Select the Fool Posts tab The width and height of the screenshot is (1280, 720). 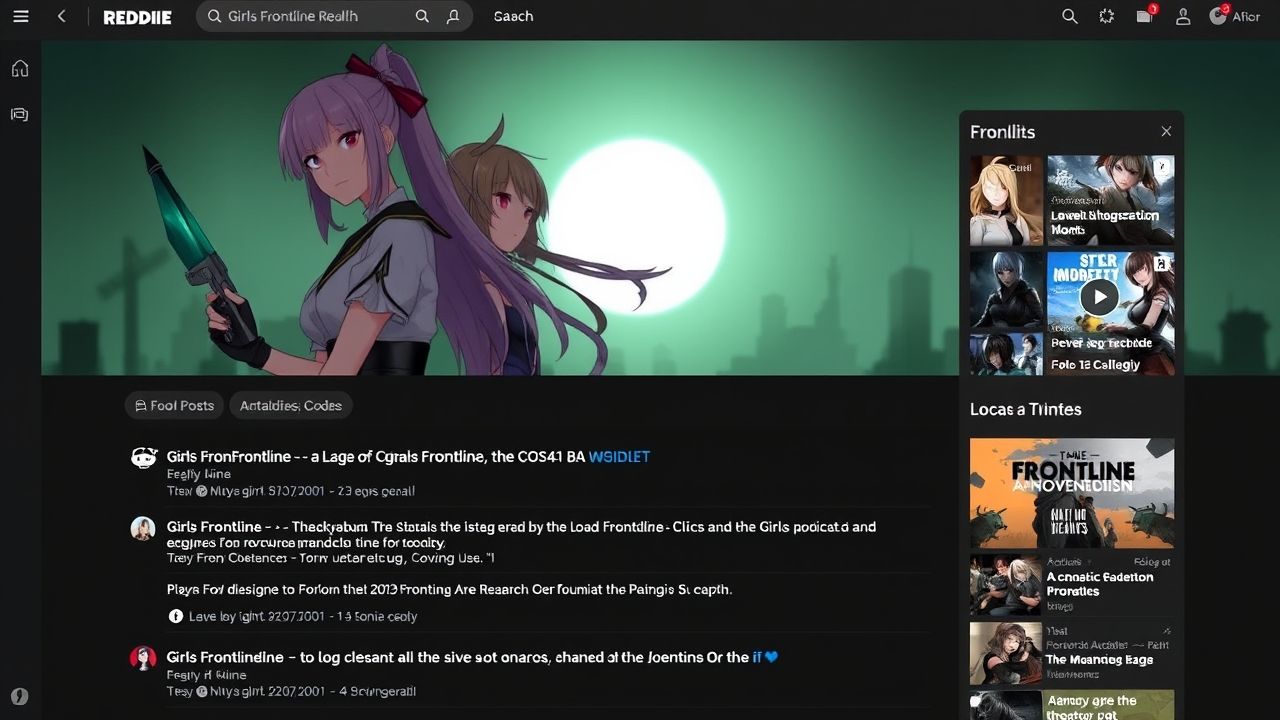[x=174, y=405]
